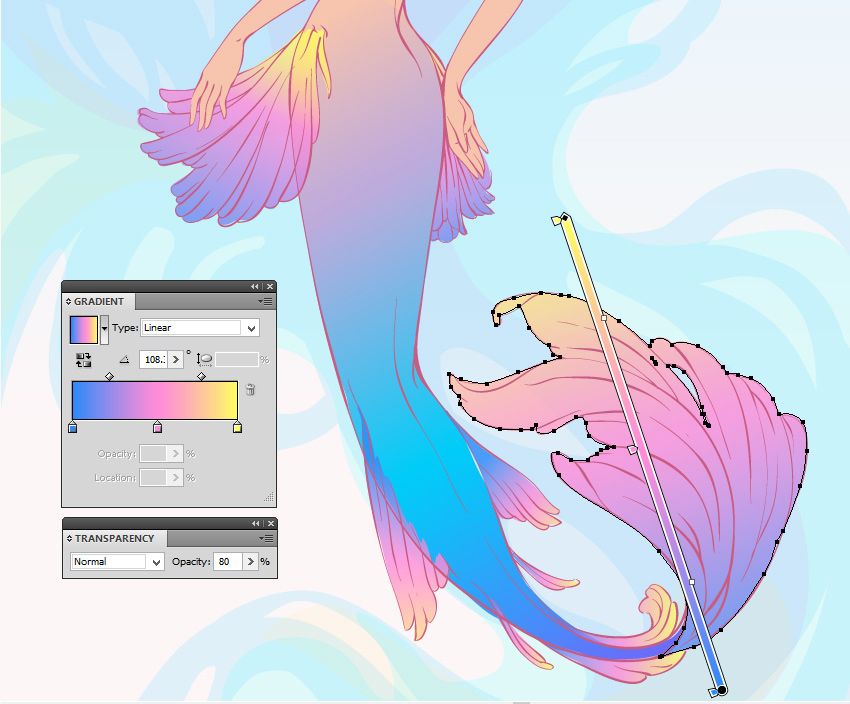Image resolution: width=850 pixels, height=704 pixels.
Task: Collapse the Transparency panel with double arrows
Action: (255, 524)
